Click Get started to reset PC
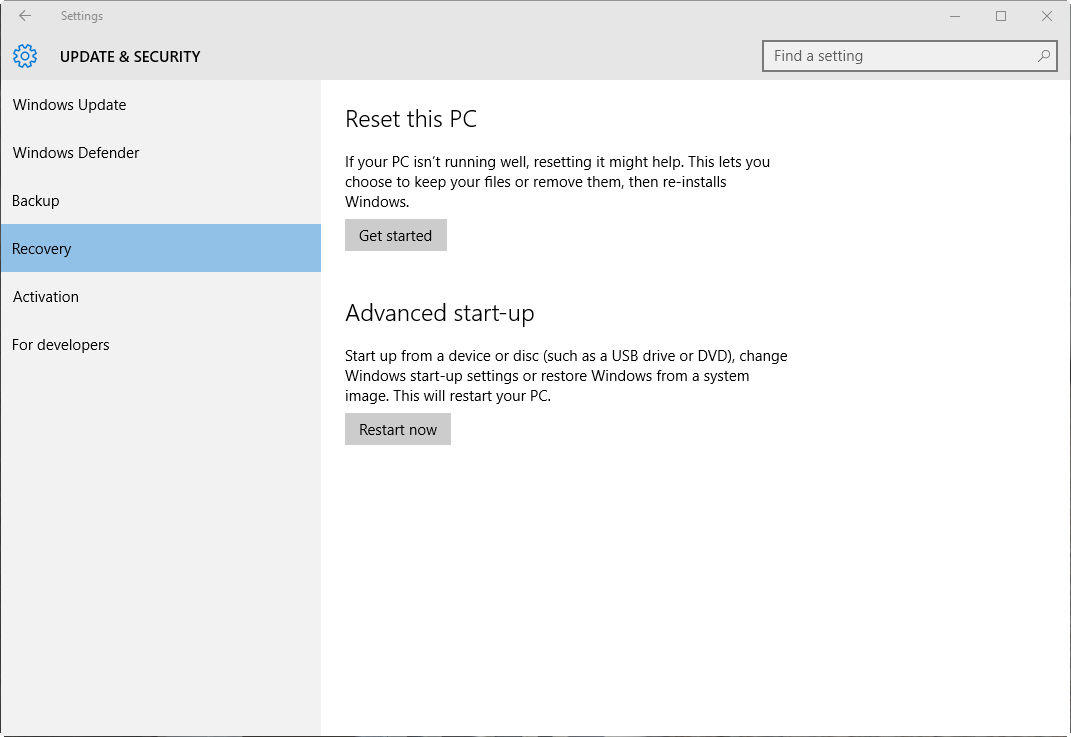 (395, 235)
